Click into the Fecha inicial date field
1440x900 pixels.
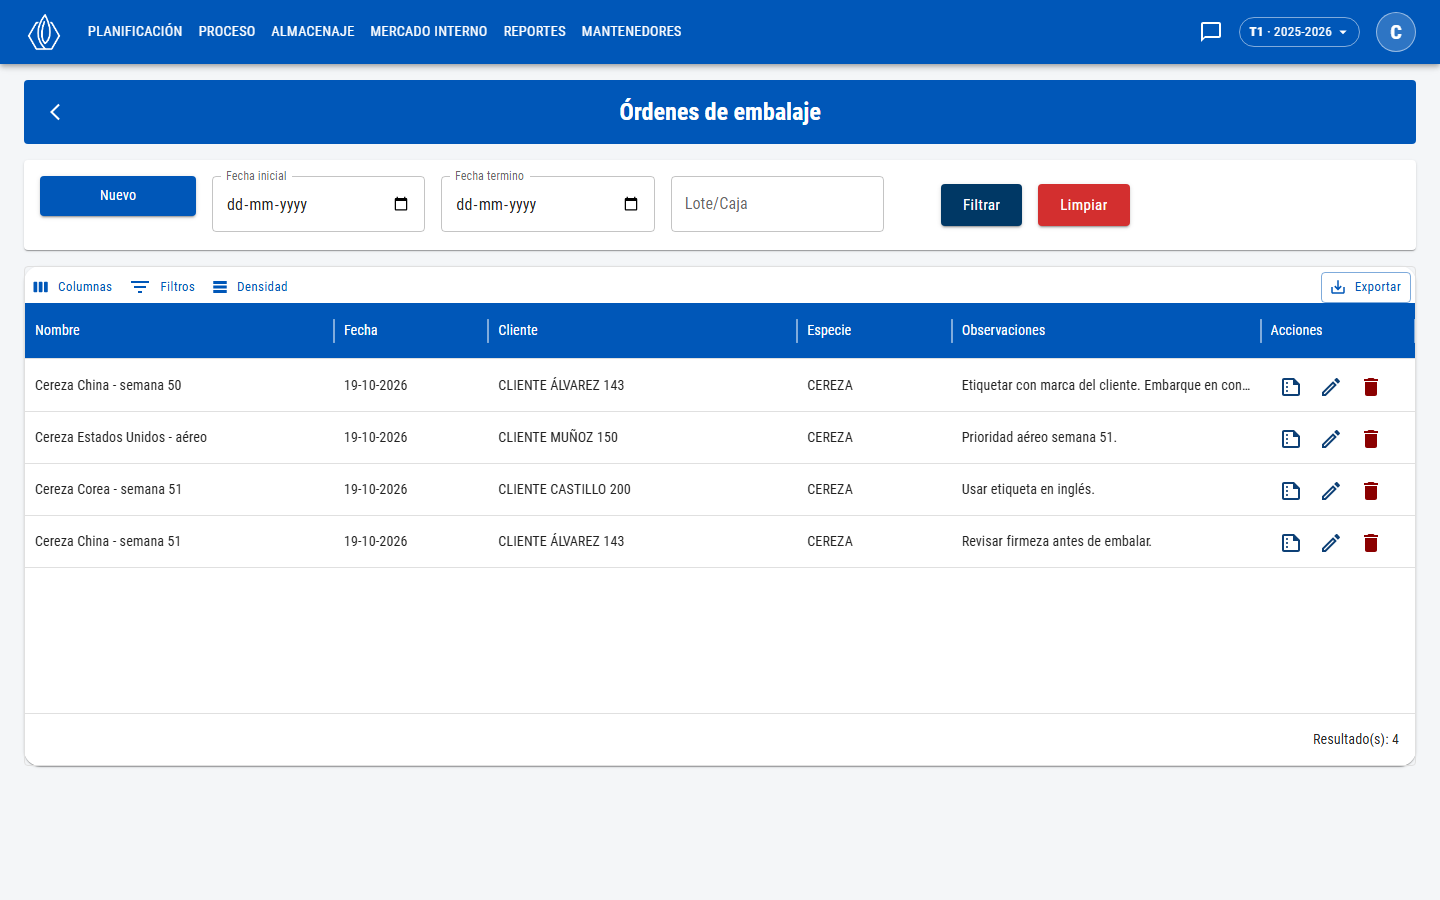point(318,204)
